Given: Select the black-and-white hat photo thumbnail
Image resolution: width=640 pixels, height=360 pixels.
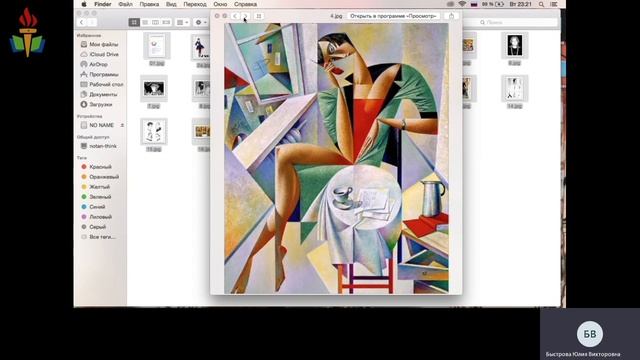Looking at the screenshot, I should point(154,89).
